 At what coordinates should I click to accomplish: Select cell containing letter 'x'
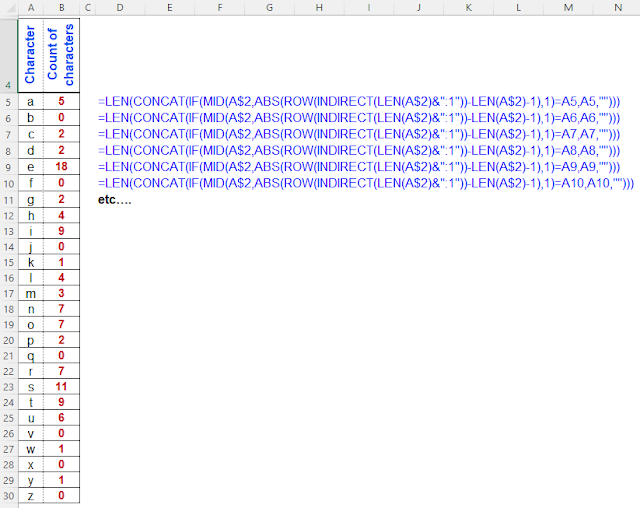point(31,464)
